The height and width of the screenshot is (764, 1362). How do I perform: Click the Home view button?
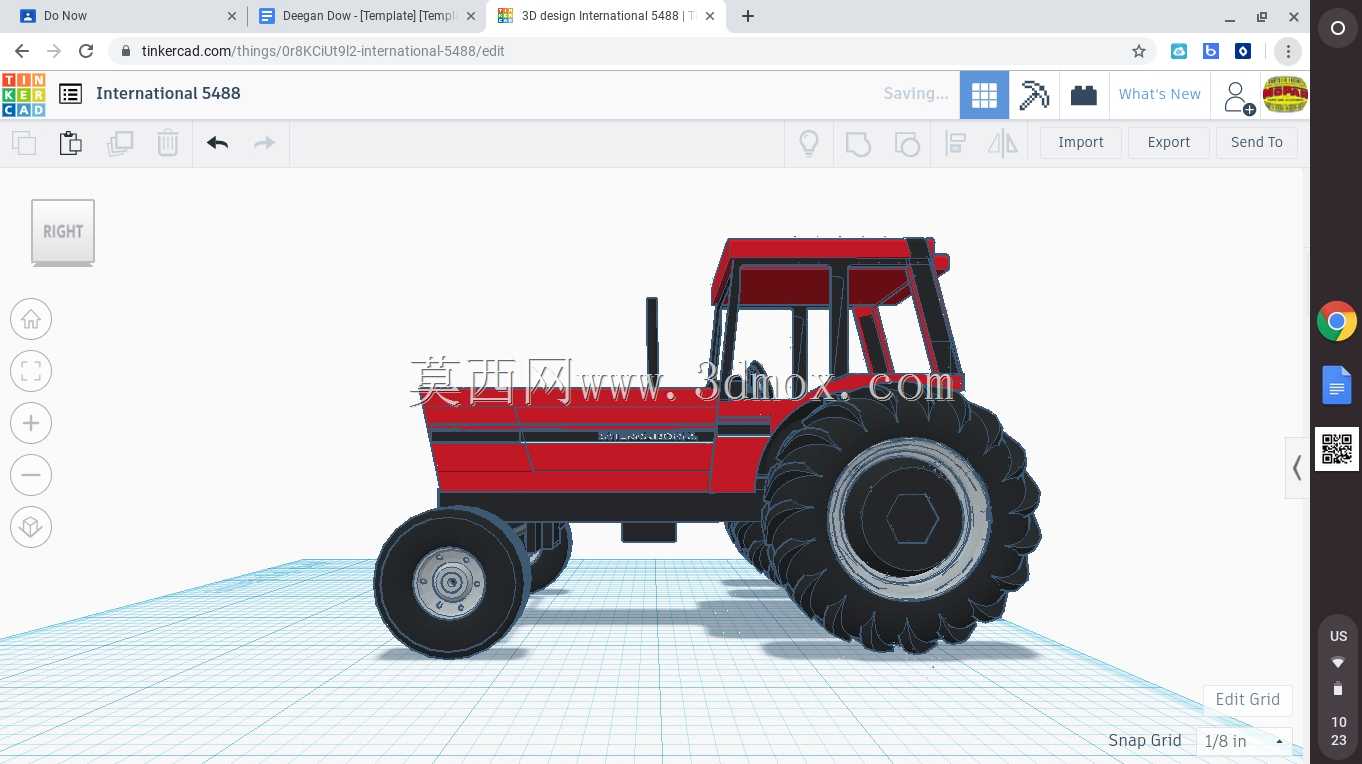[x=31, y=319]
